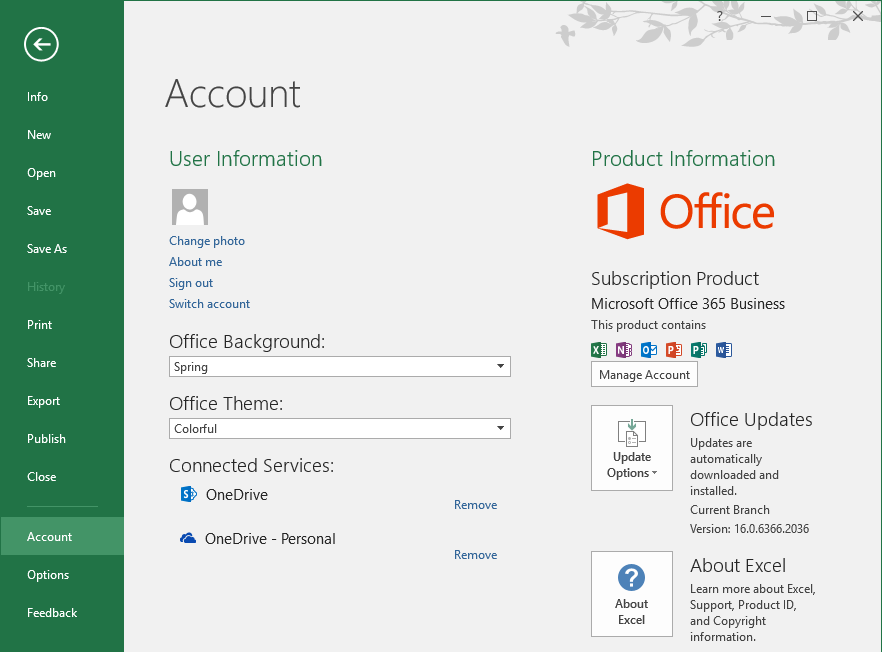Go back using the circled arrow icon

[x=41, y=44]
